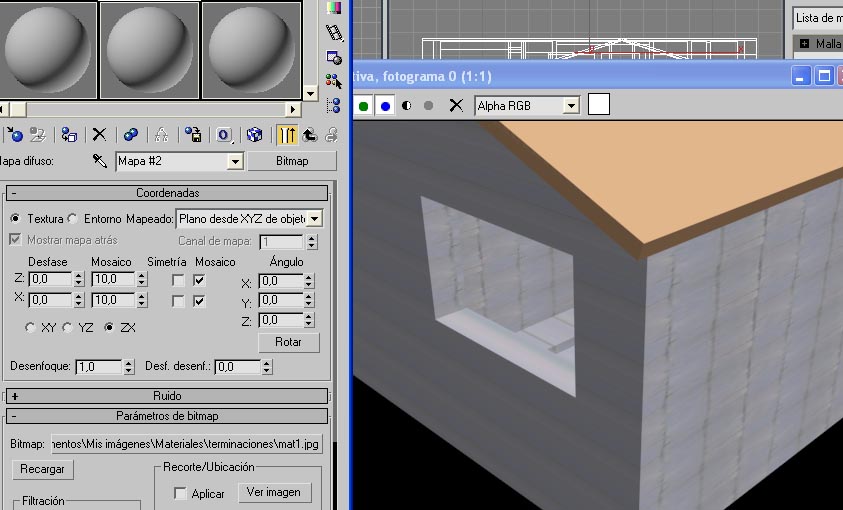
Task: Click the sample slots down scroll arrow
Action: pyautogui.click(x=310, y=94)
